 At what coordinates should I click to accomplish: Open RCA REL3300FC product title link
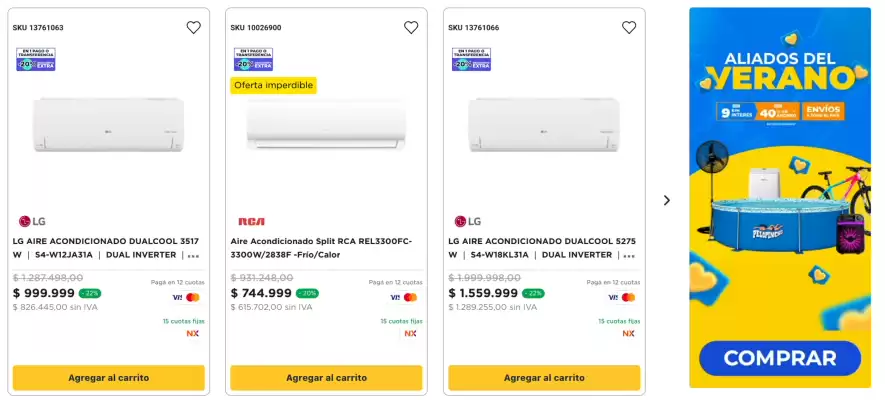(x=320, y=248)
